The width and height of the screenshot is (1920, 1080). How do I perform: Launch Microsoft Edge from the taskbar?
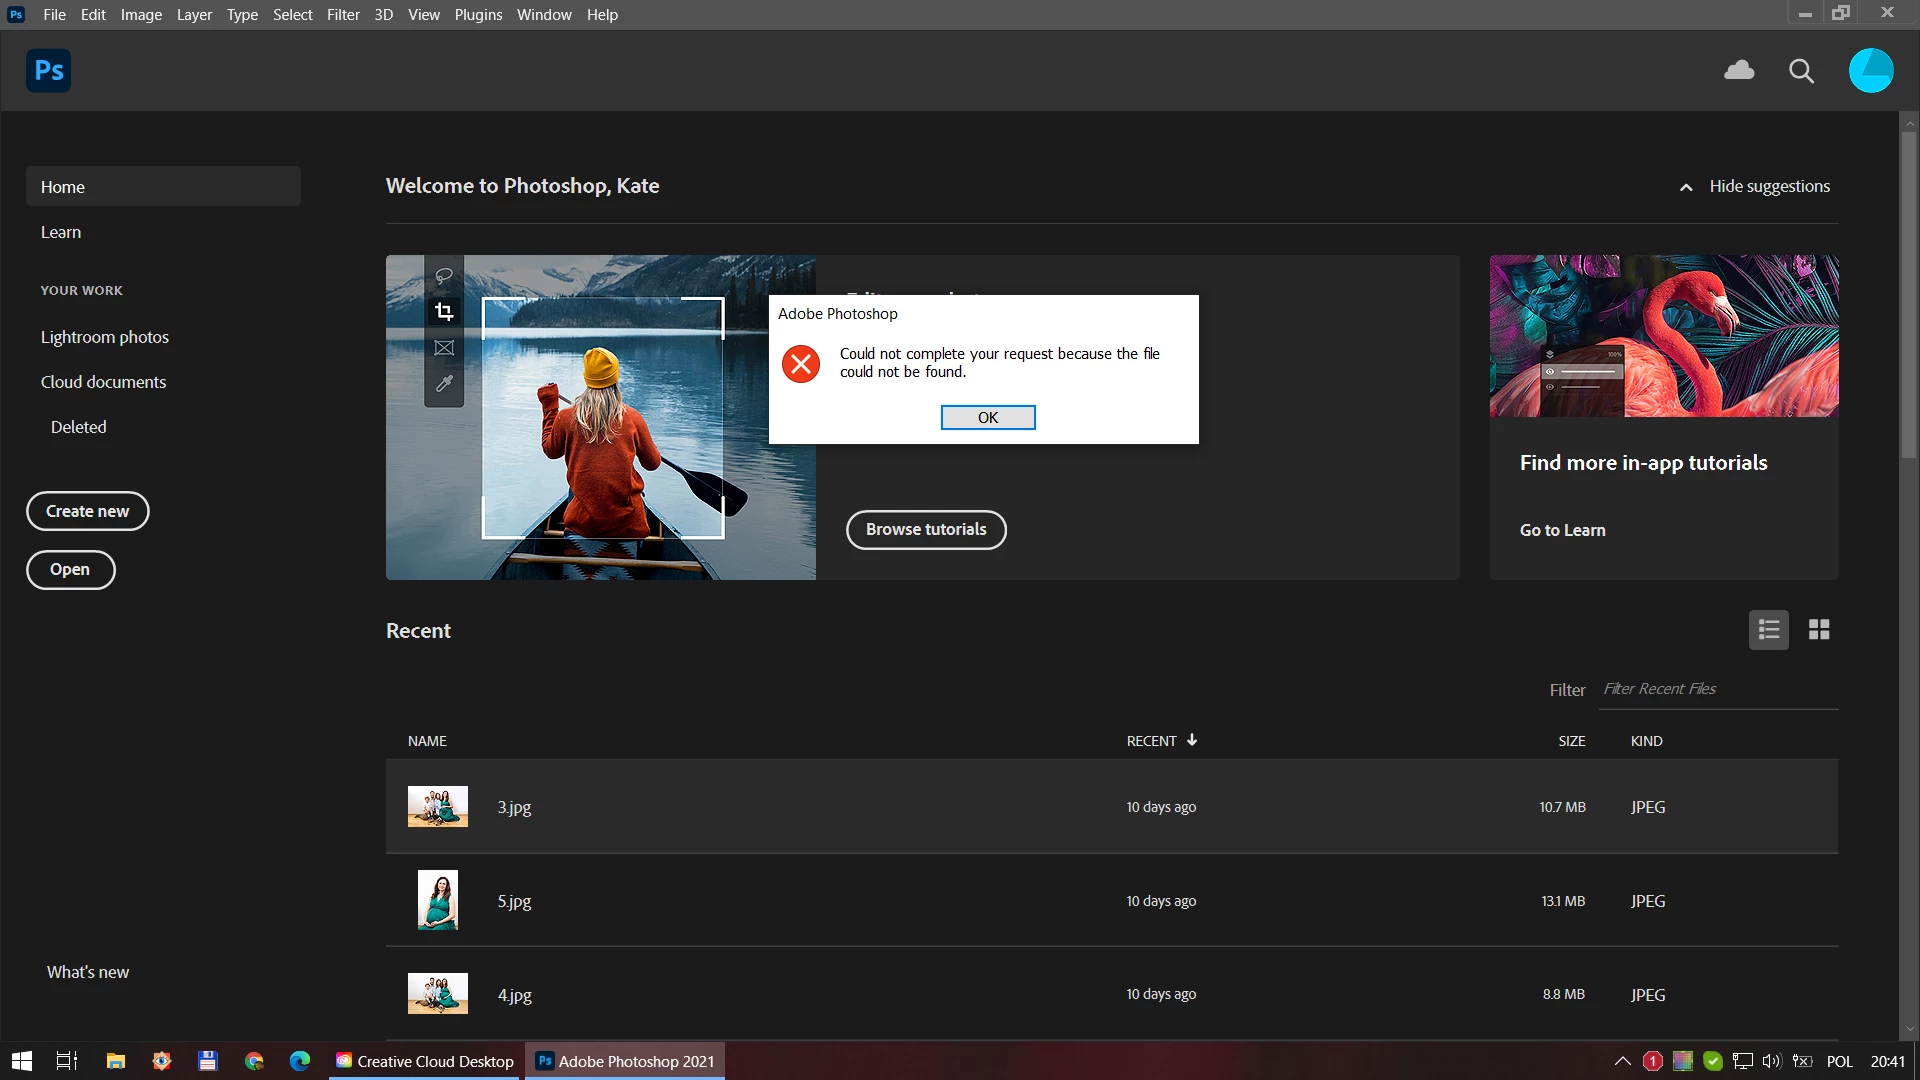[x=300, y=1061]
